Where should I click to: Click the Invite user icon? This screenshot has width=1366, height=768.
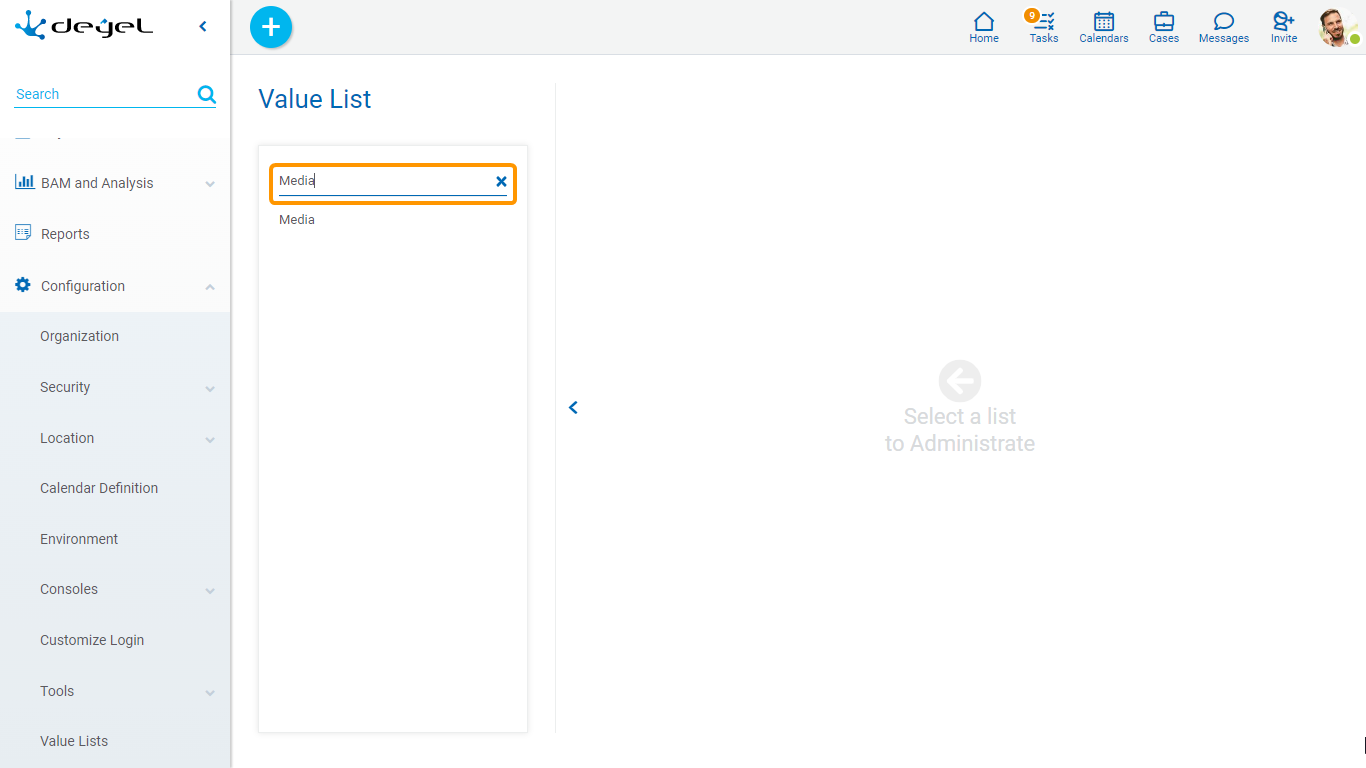1284,27
